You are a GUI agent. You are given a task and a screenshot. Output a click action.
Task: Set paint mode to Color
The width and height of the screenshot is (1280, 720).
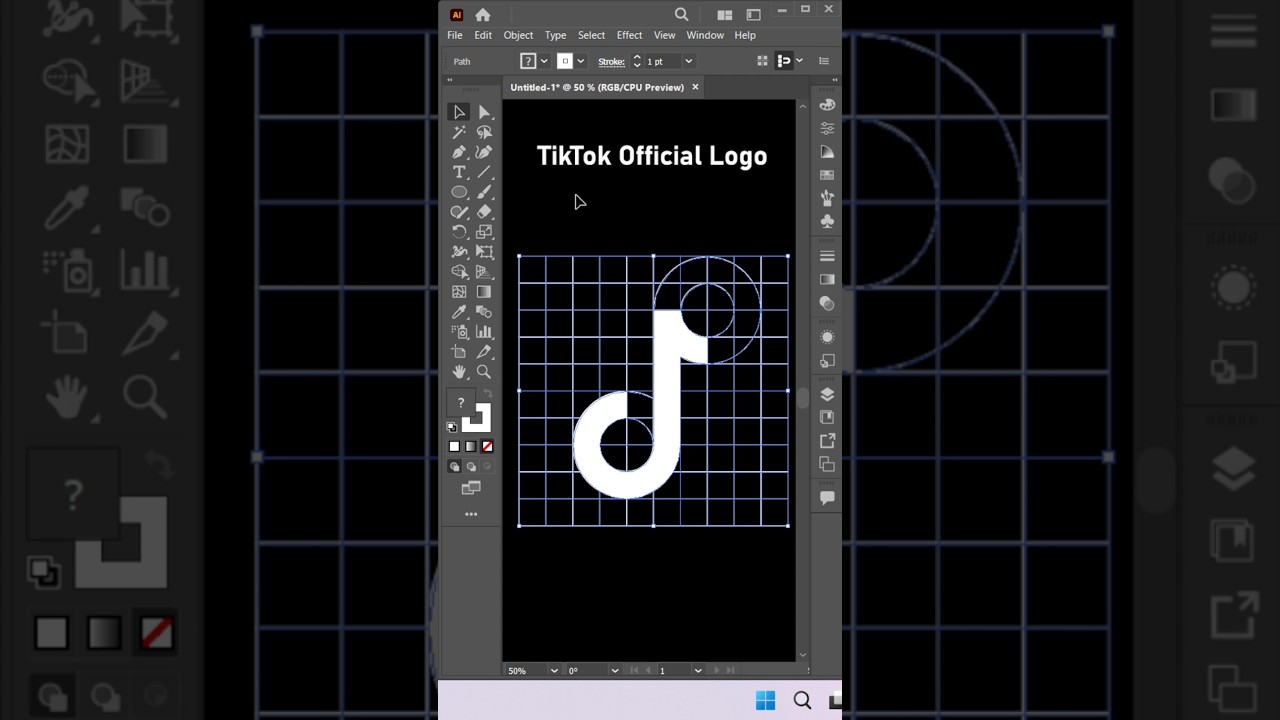(454, 446)
